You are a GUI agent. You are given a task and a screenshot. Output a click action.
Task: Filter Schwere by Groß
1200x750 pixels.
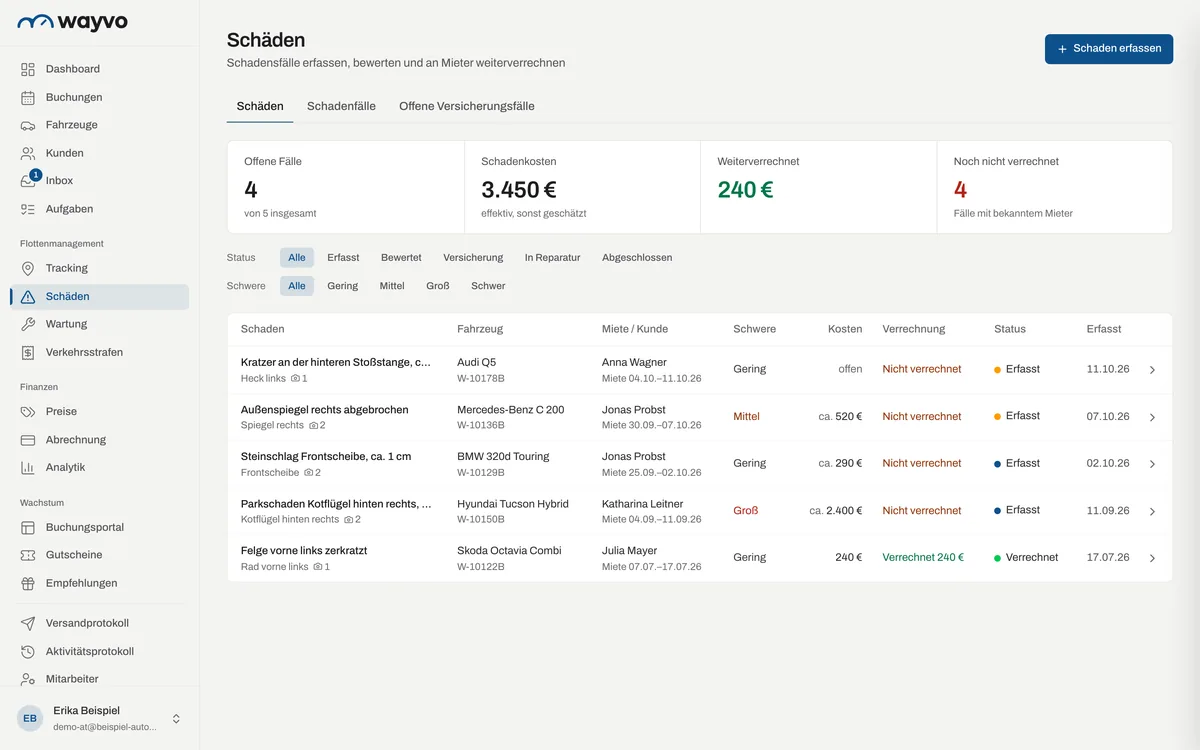[x=438, y=286]
